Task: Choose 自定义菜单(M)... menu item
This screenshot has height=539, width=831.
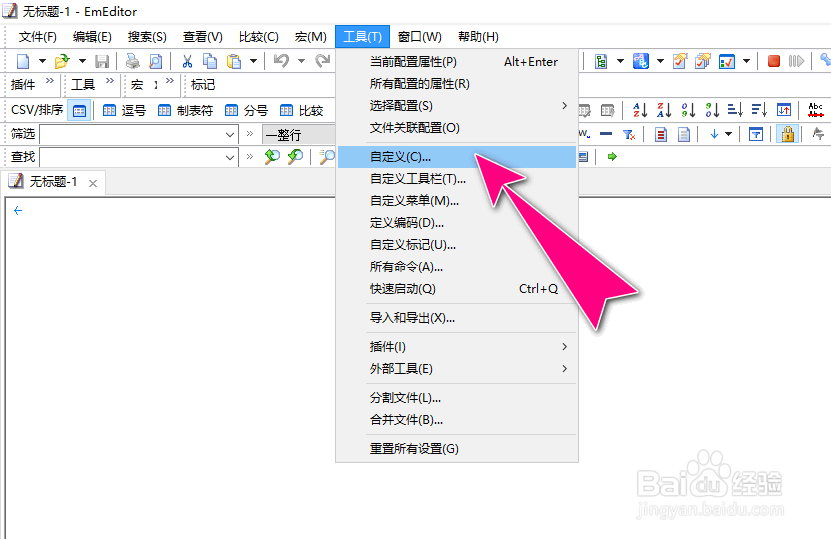Action: coord(457,201)
